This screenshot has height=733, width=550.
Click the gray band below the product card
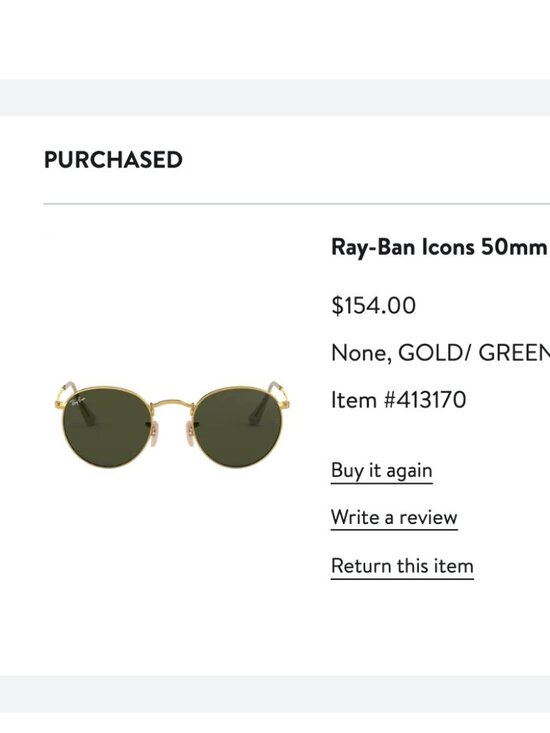[275, 694]
